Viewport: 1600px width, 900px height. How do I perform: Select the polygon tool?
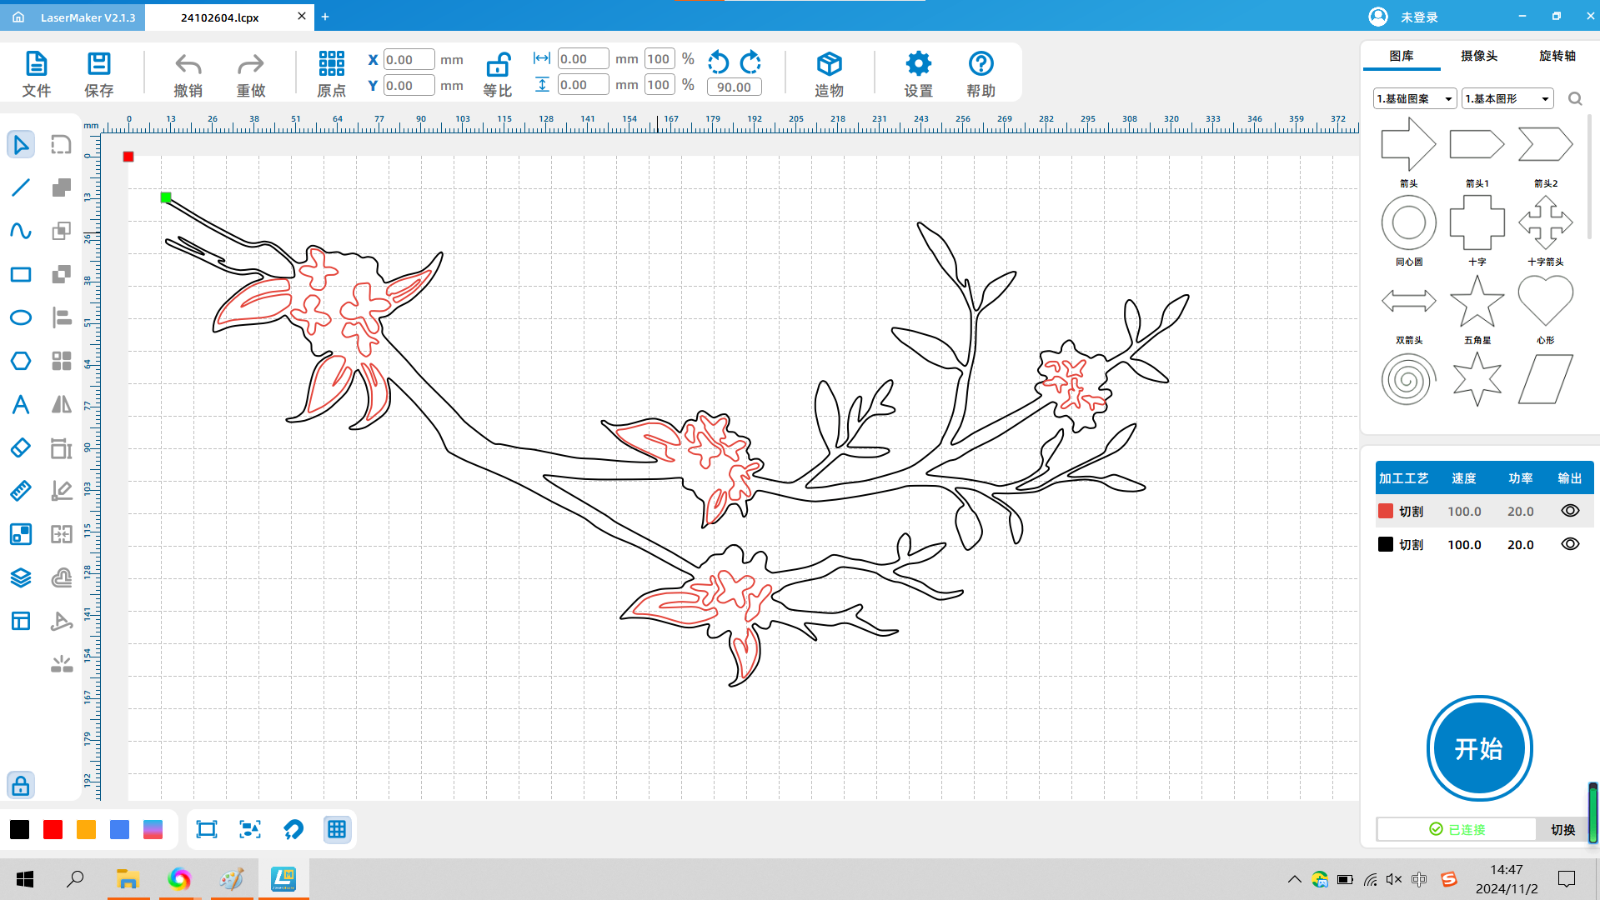pos(20,361)
